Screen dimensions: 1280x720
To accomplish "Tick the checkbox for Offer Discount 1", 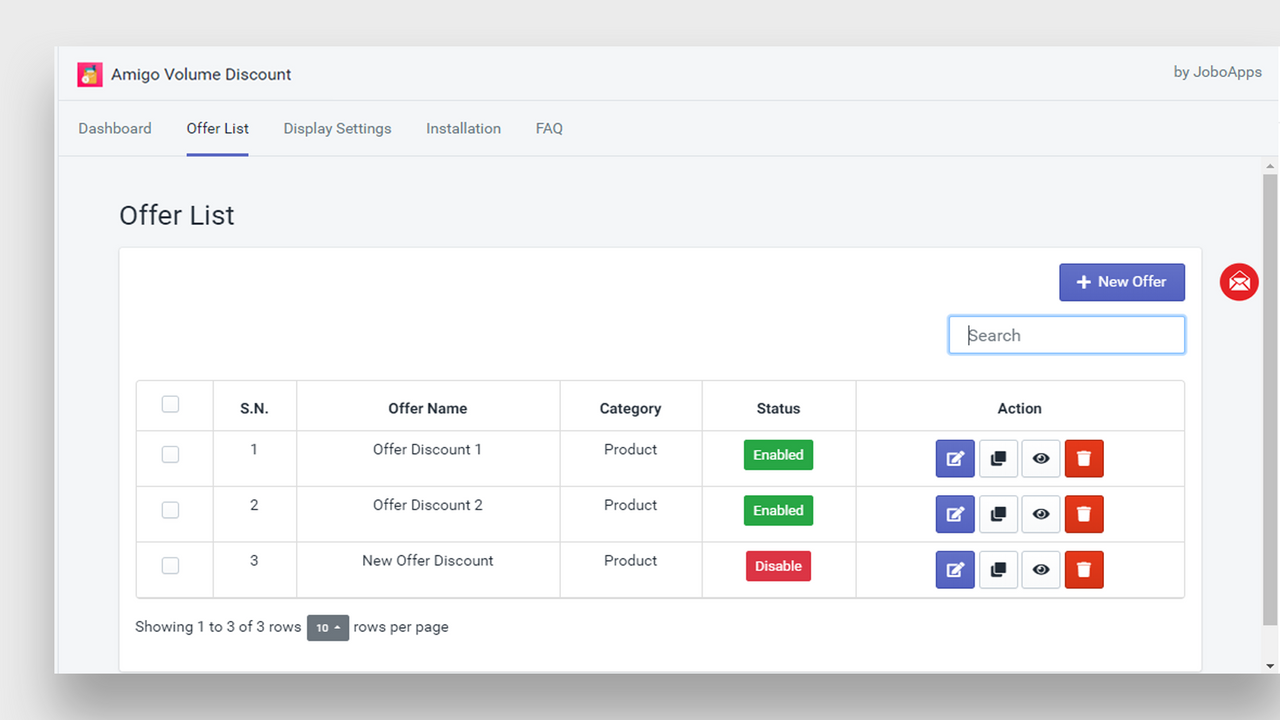I will pos(170,454).
